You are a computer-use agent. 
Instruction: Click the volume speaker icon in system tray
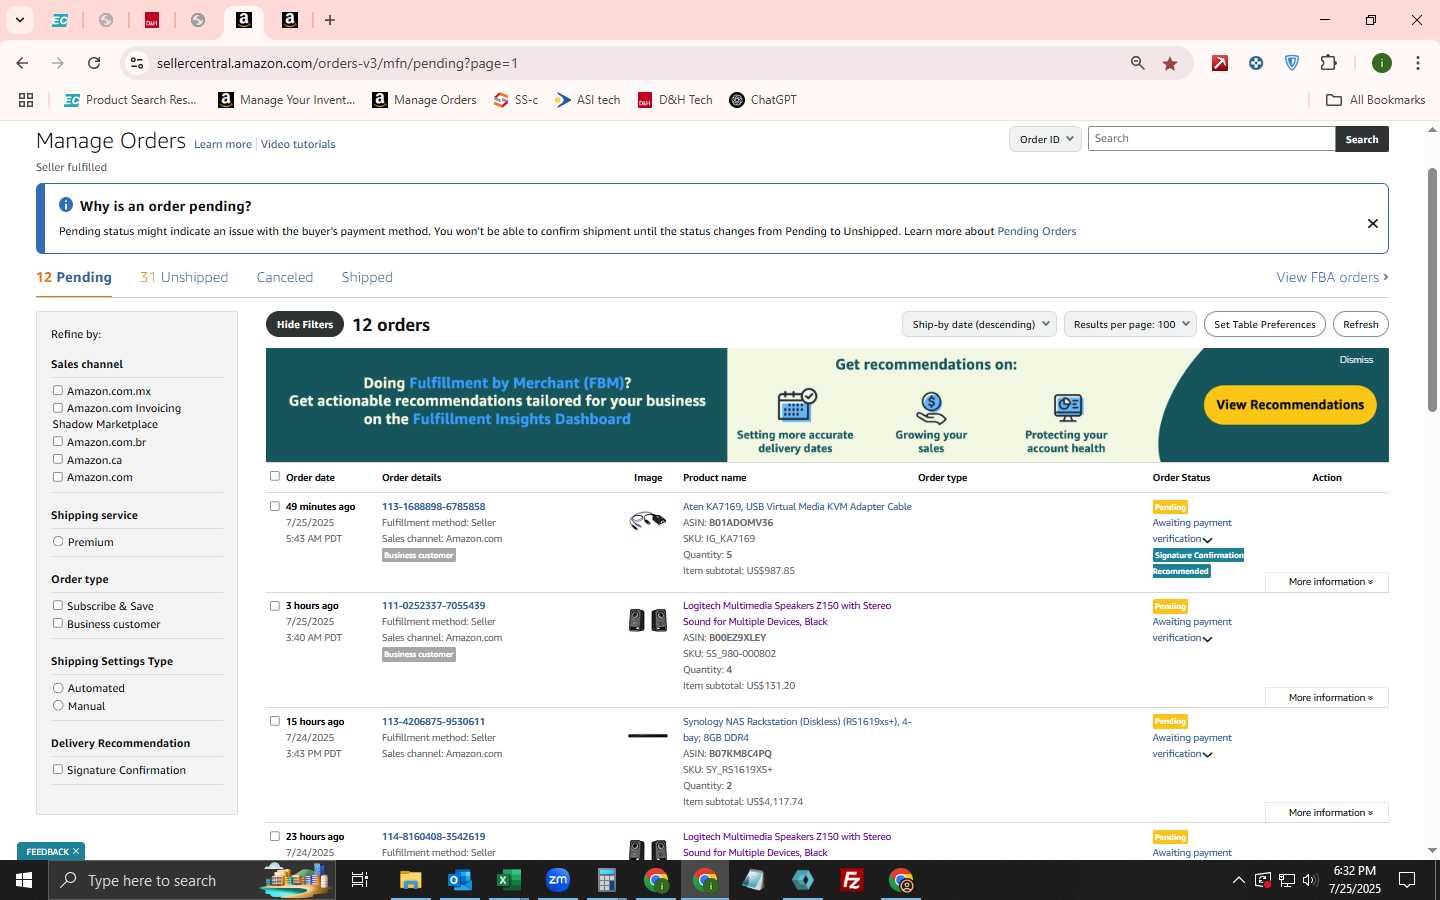click(1310, 880)
